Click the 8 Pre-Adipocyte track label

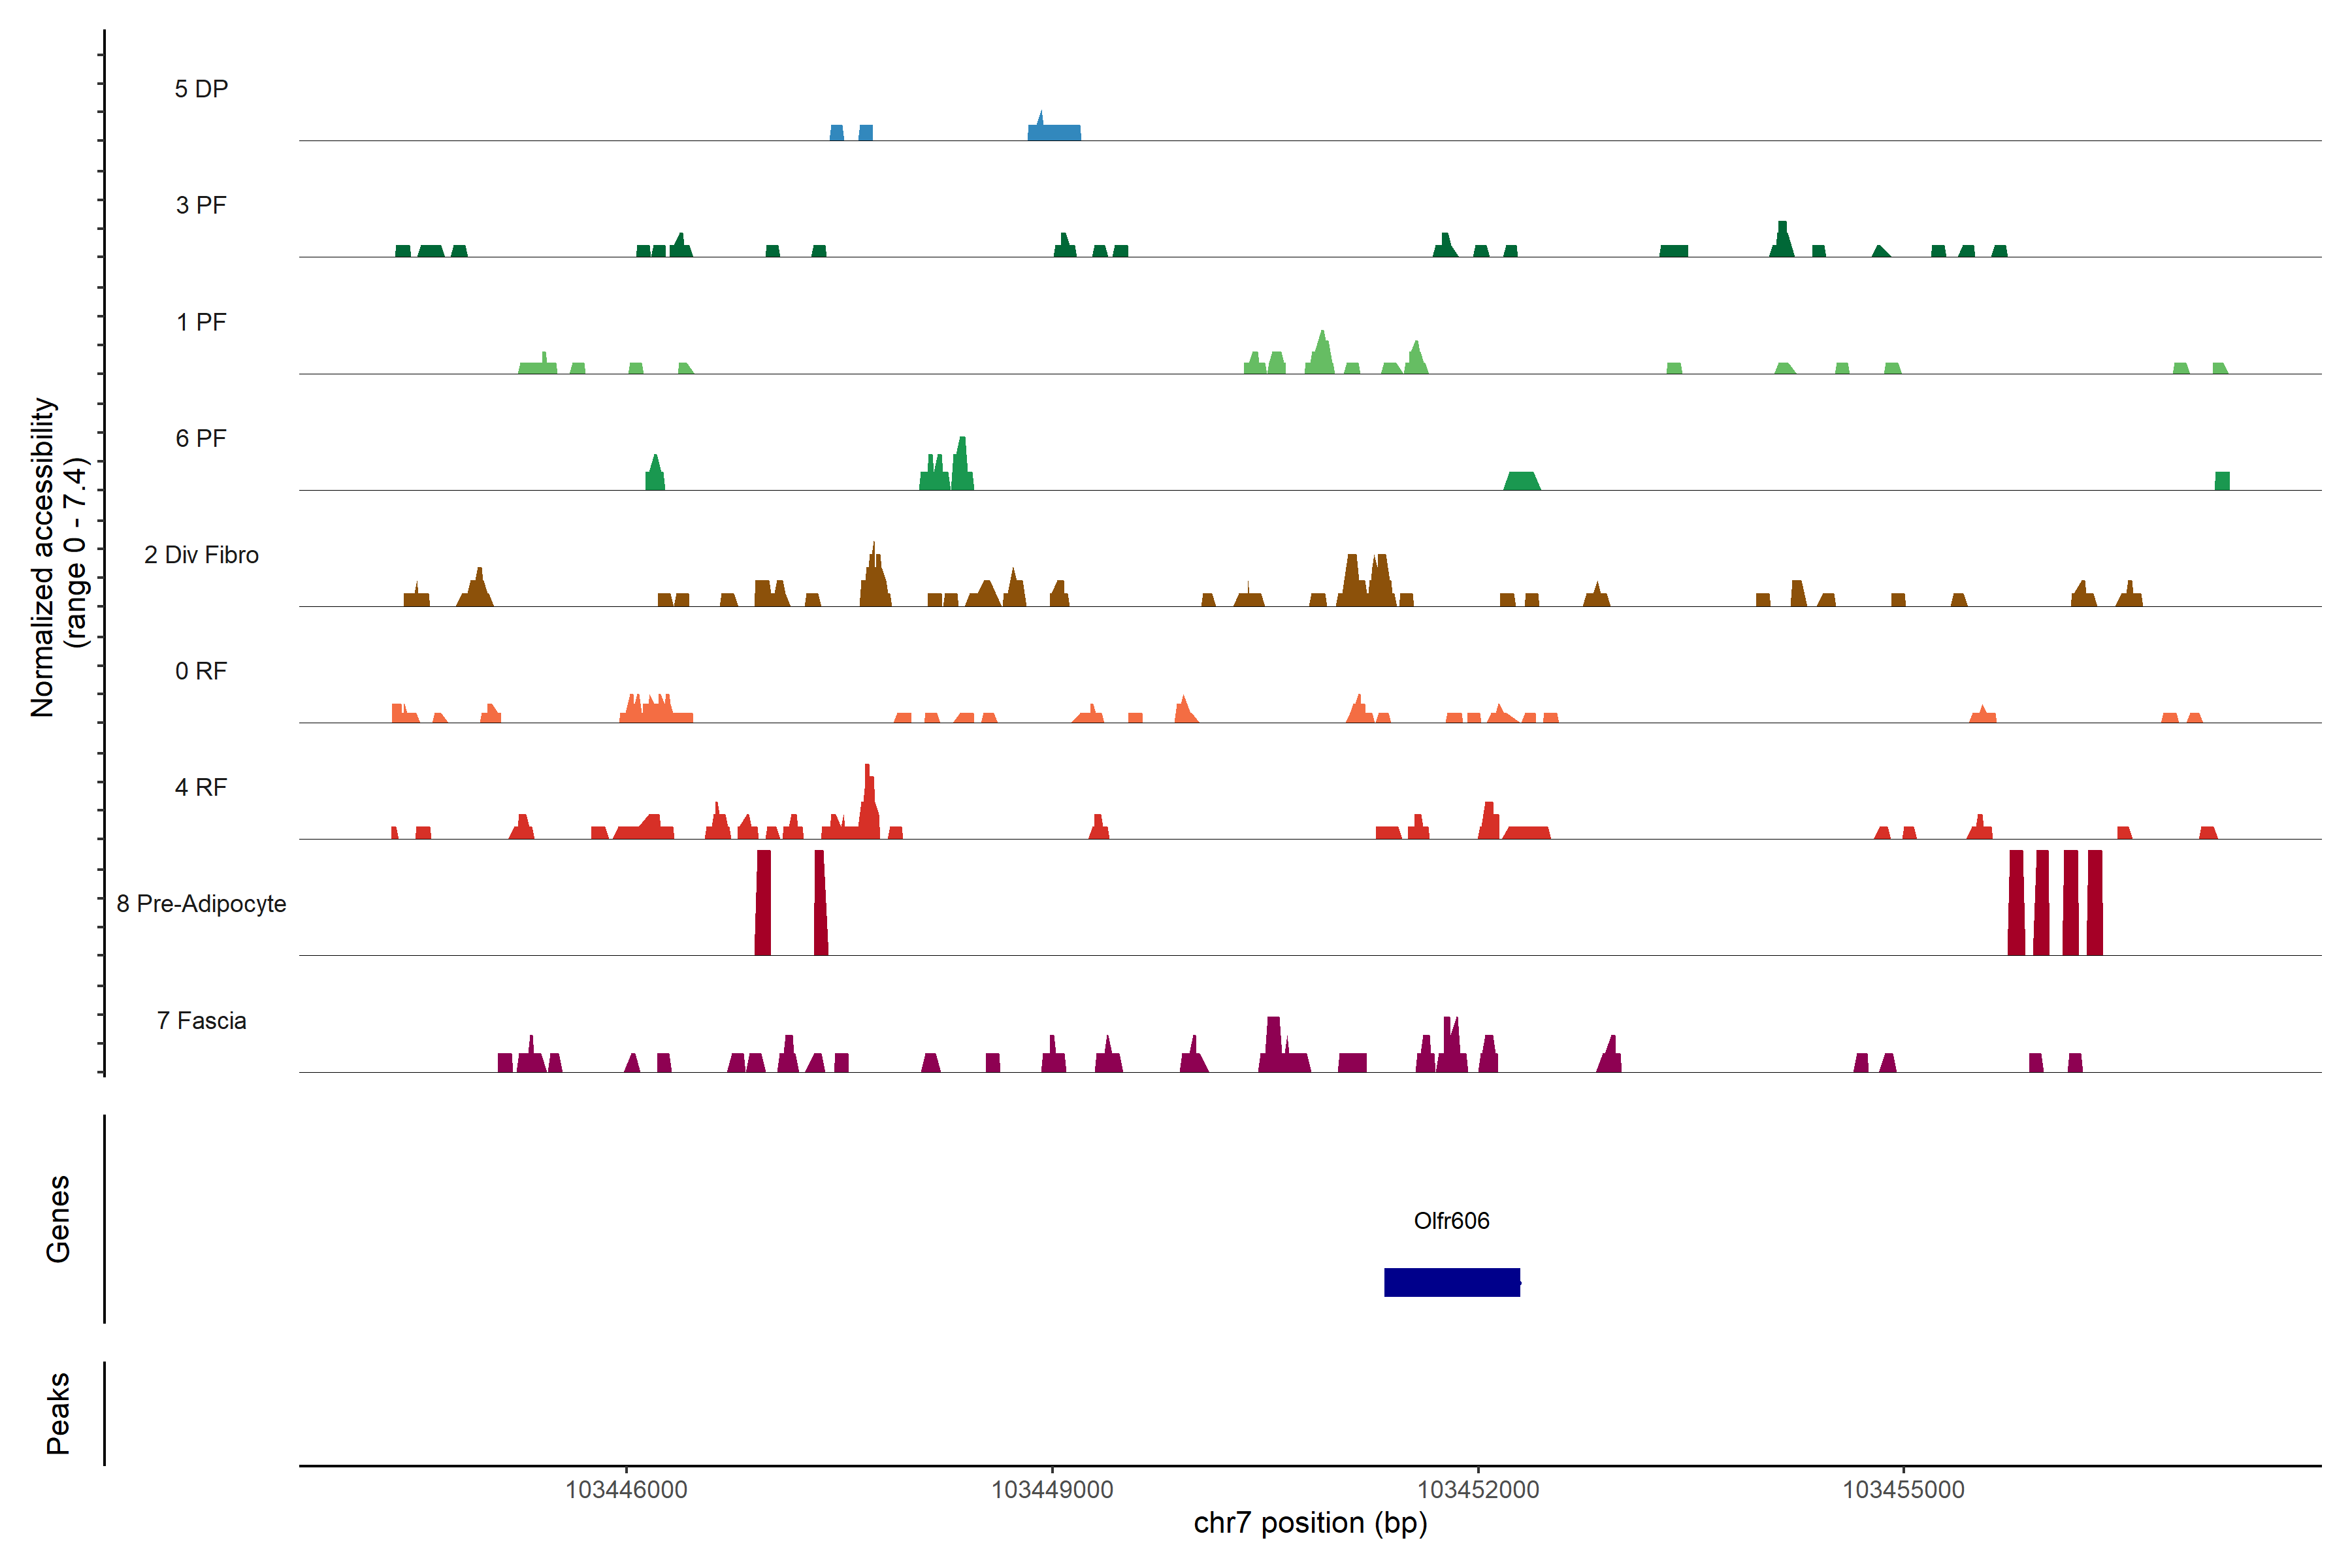[201, 904]
